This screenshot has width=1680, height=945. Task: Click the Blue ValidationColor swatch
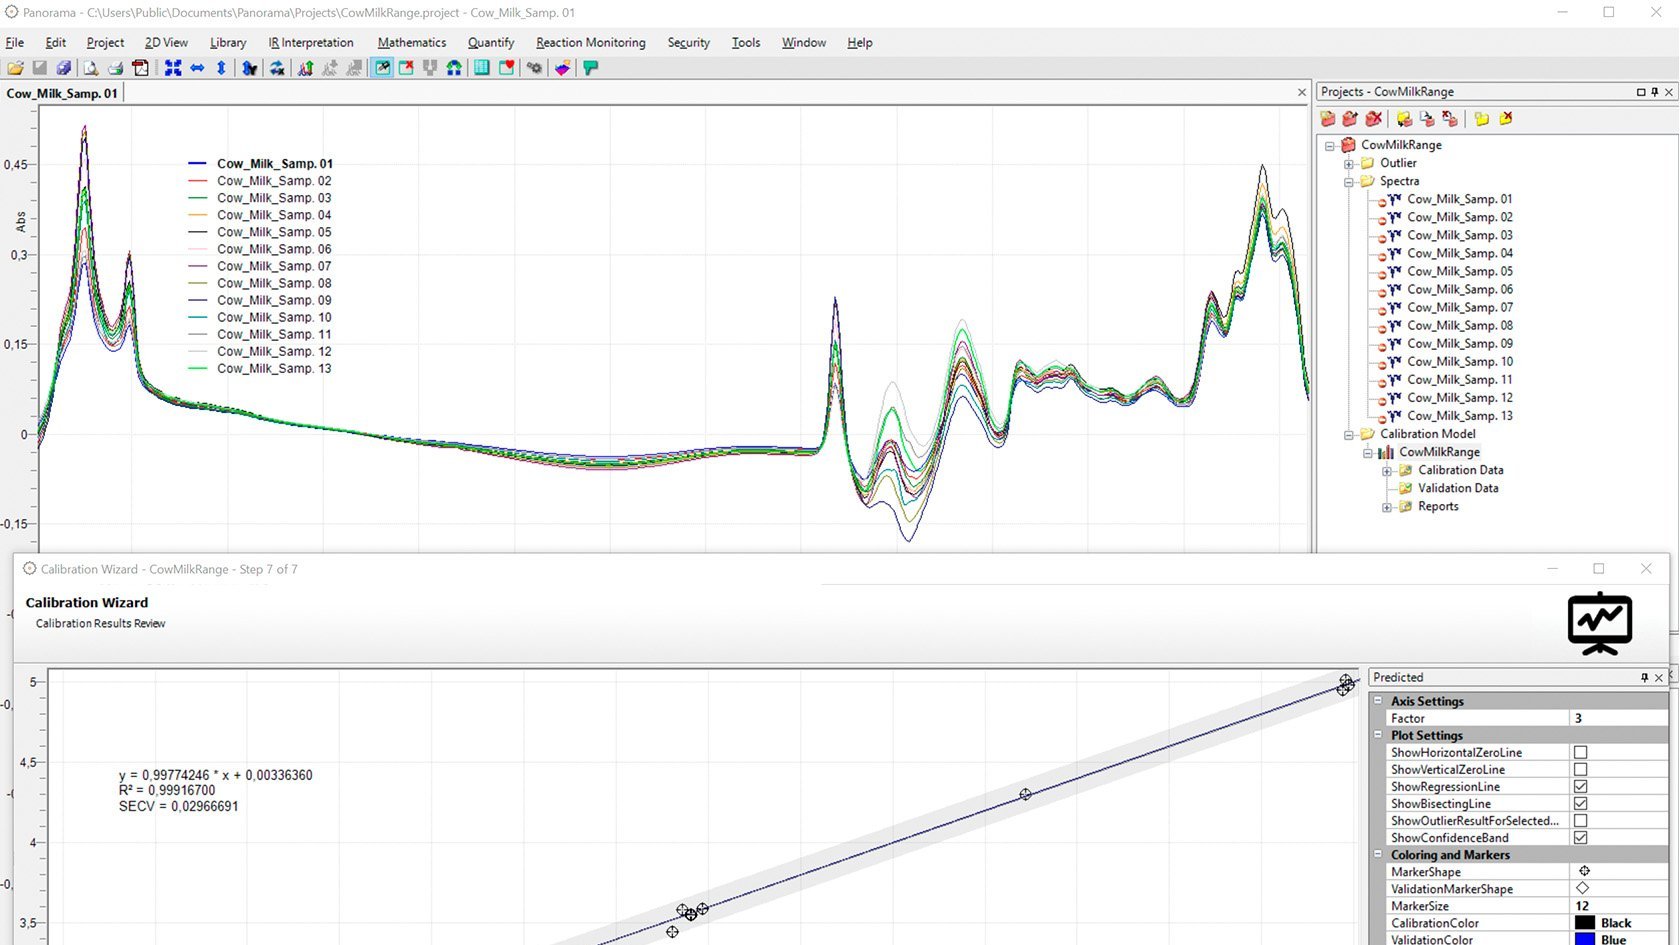pos(1585,939)
